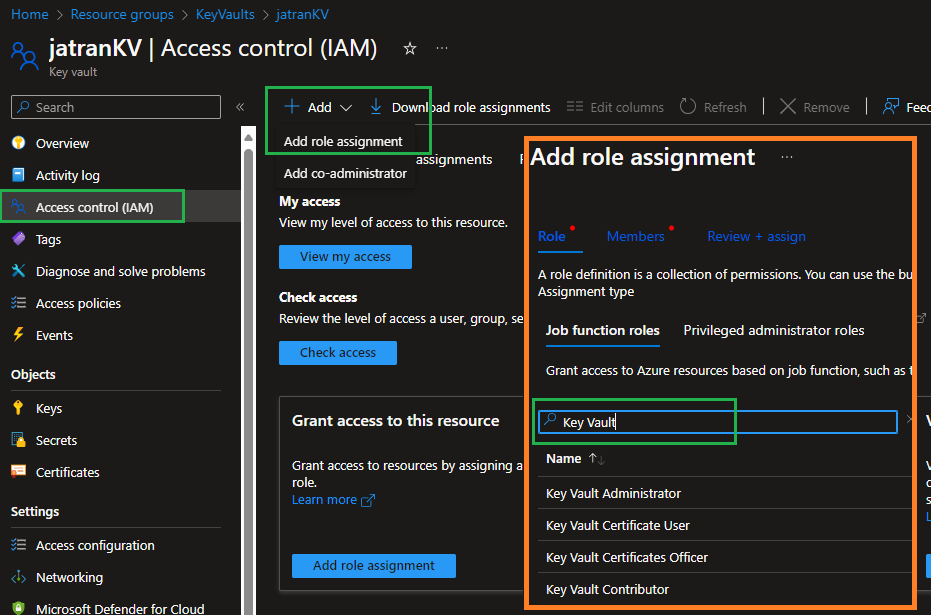Collapse the sidebar with double-chevron icon
931x615 pixels.
point(240,107)
